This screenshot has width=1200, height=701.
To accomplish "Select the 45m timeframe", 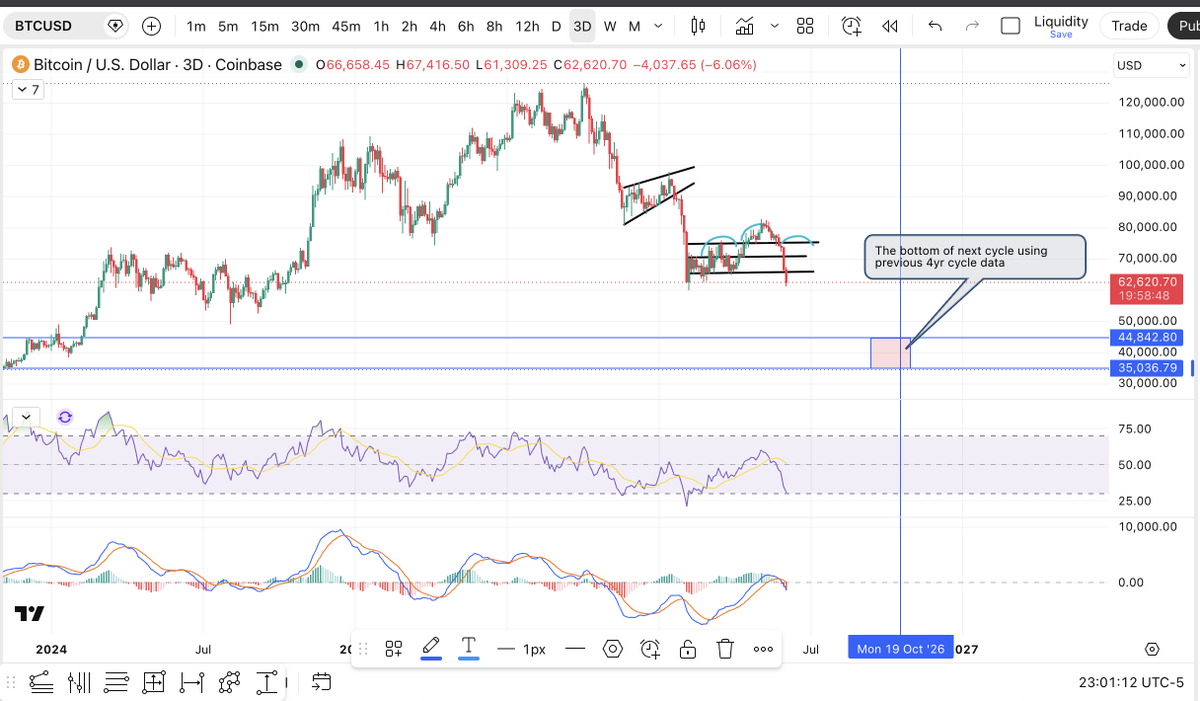I will coord(346,26).
